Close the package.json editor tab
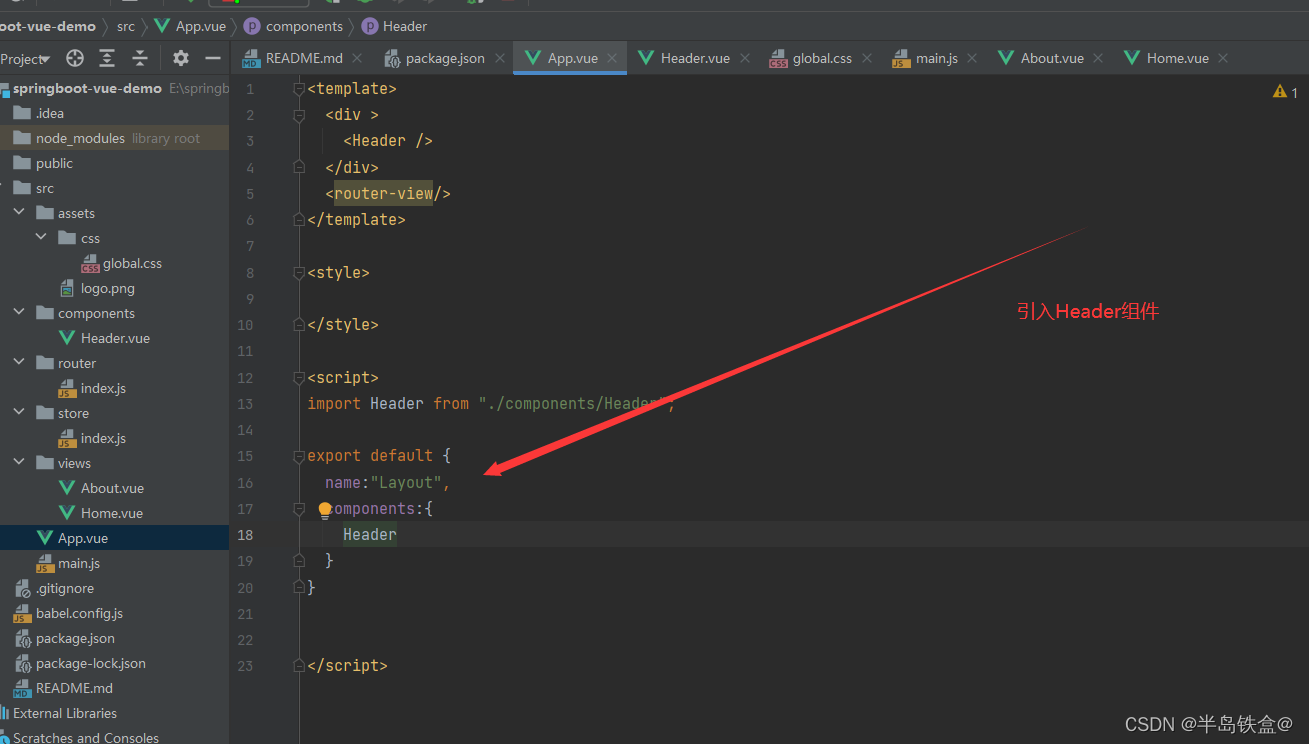 (500, 59)
